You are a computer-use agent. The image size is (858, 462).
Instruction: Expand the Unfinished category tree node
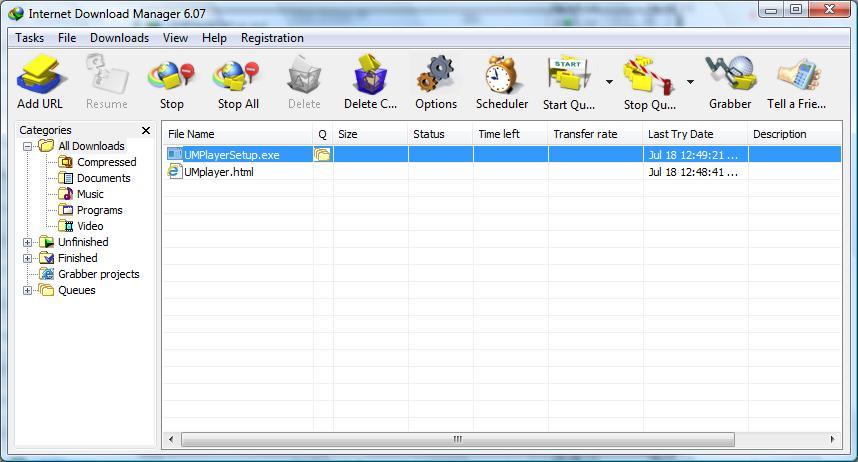coord(28,242)
